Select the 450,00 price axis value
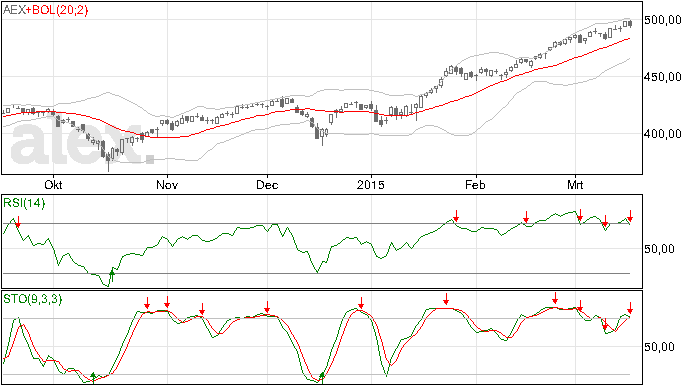Viewport: 690px width, 387px height. pyautogui.click(x=663, y=77)
